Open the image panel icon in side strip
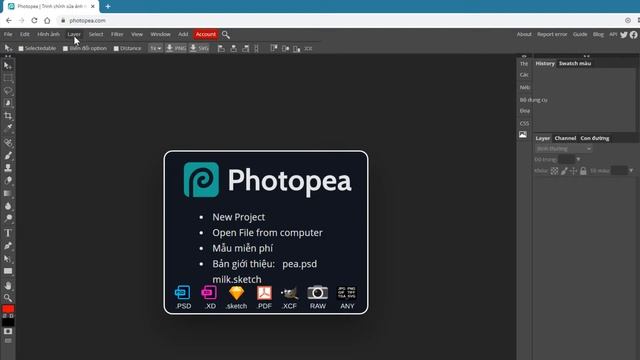The height and width of the screenshot is (360, 640). point(523,135)
